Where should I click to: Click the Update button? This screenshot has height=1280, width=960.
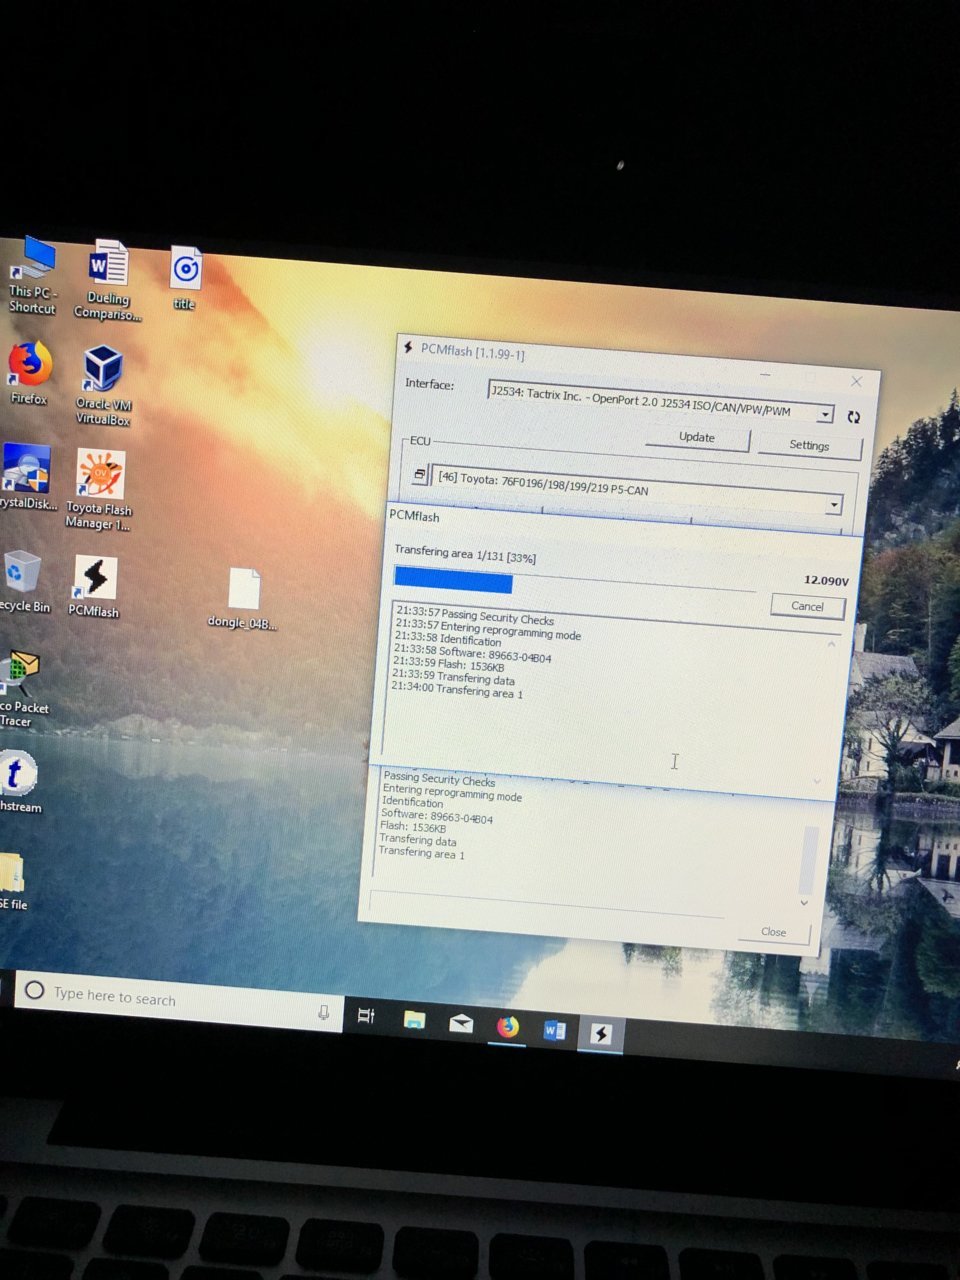697,437
